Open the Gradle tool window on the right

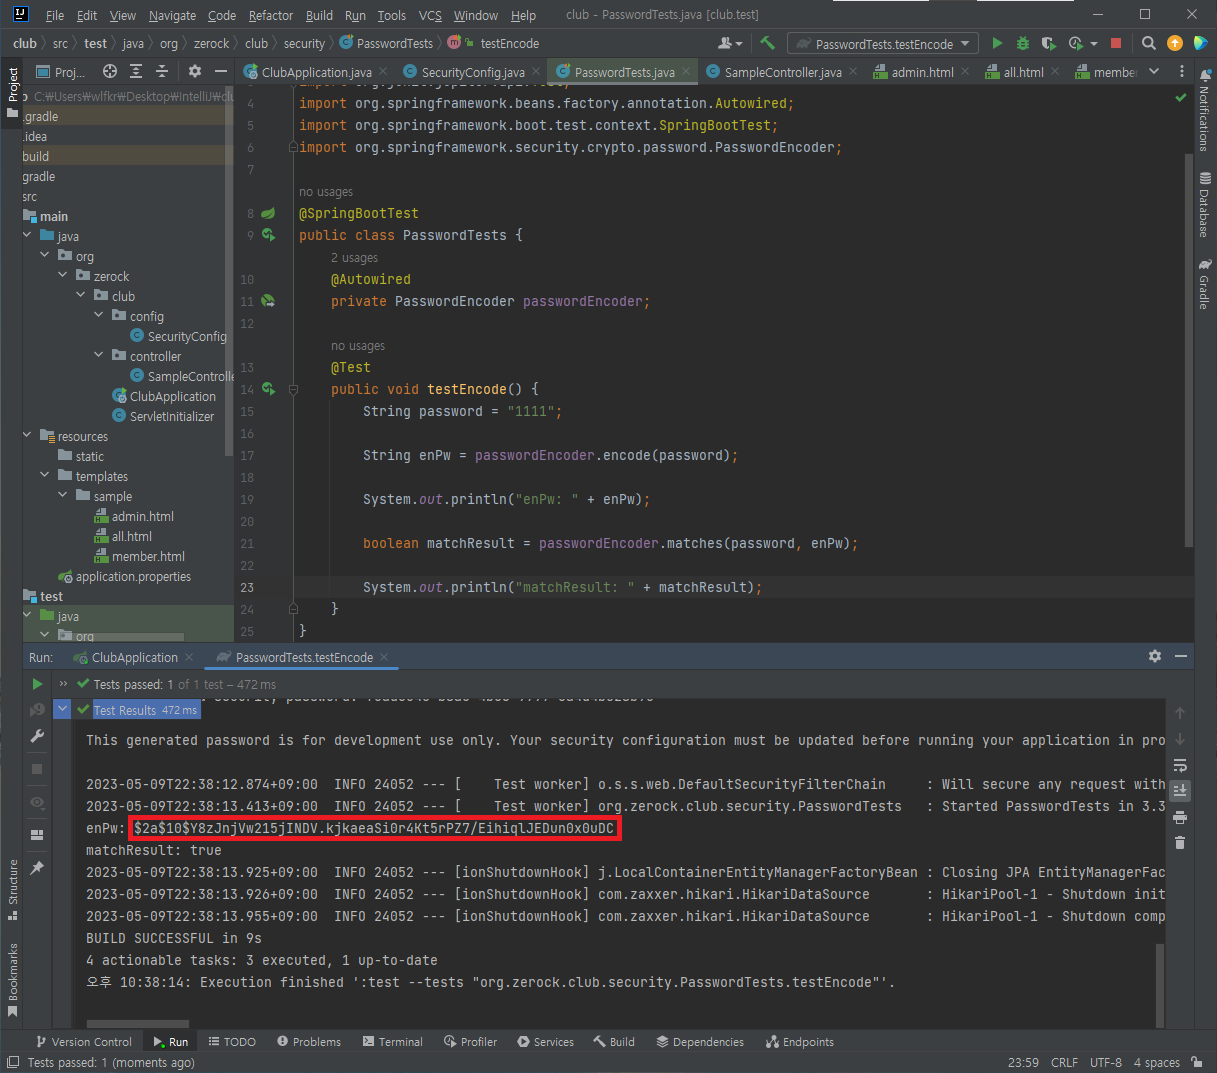click(1204, 284)
